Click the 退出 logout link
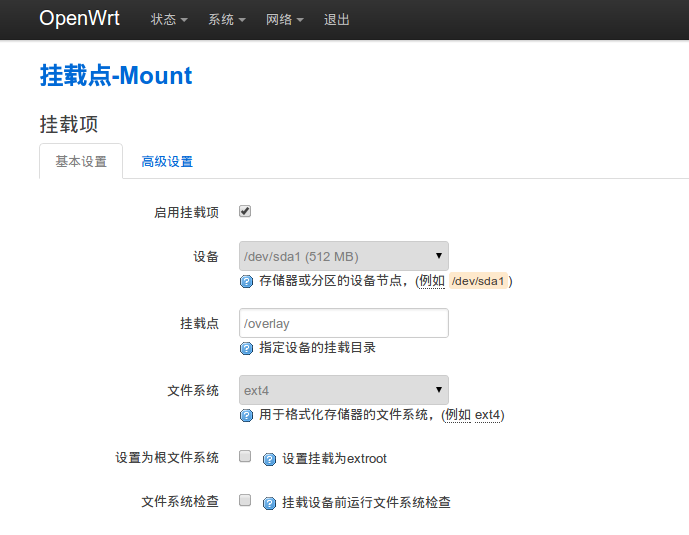Image resolution: width=689 pixels, height=535 pixels. pos(337,20)
